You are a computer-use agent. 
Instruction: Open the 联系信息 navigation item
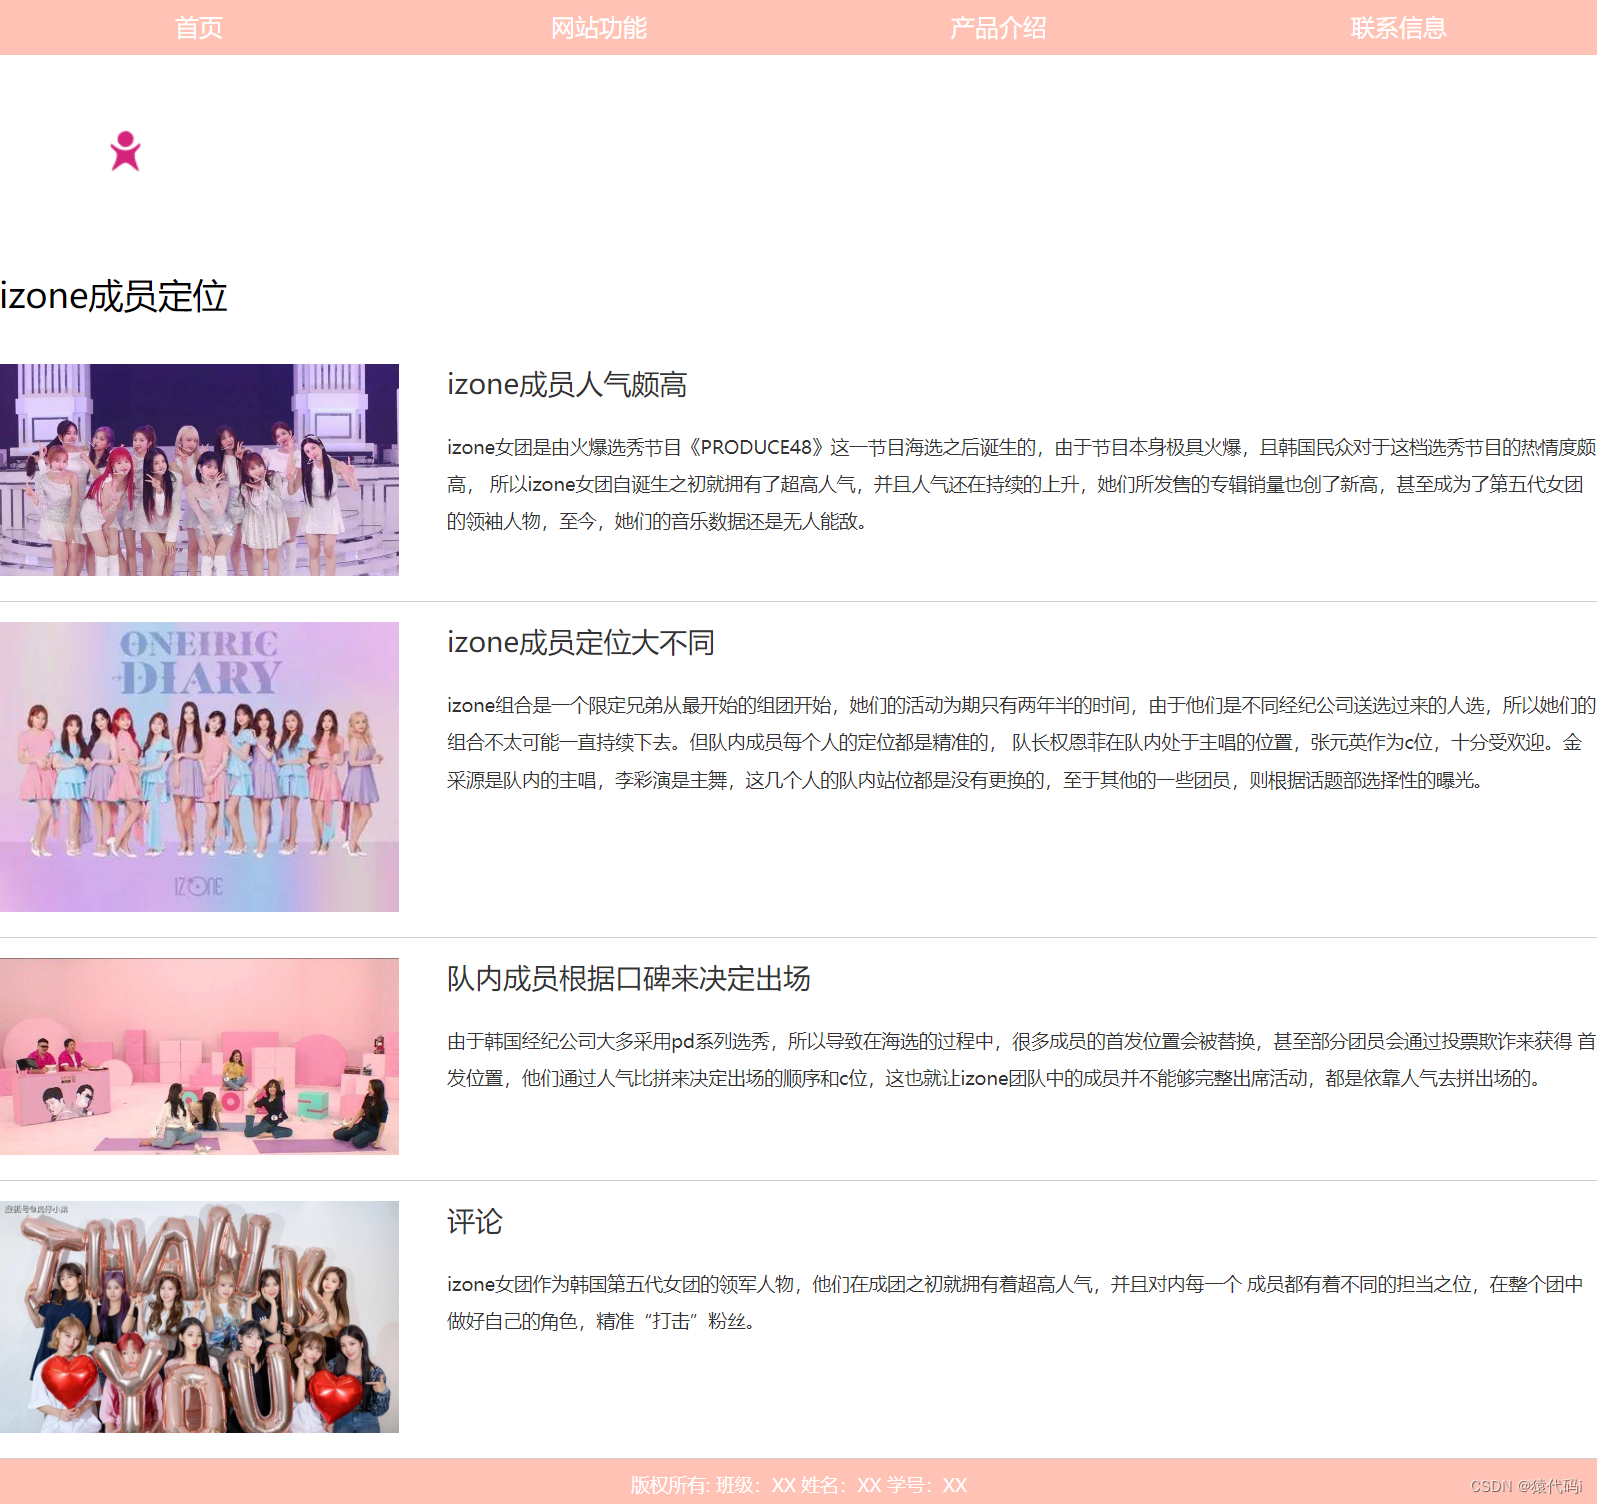(x=1398, y=28)
